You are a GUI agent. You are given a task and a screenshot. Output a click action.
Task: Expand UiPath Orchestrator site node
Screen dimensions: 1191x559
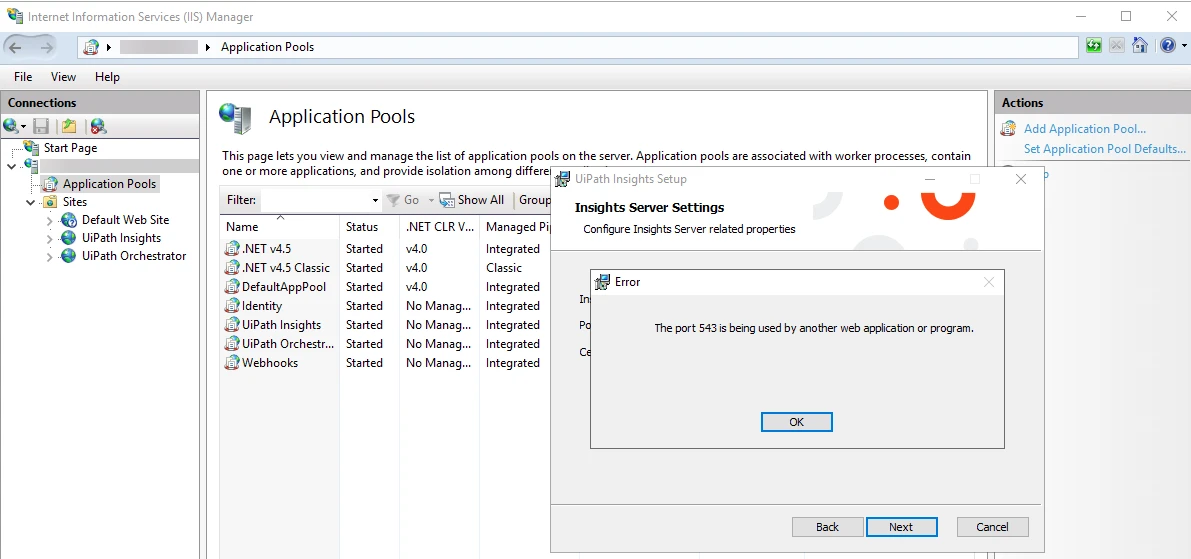[x=49, y=257]
